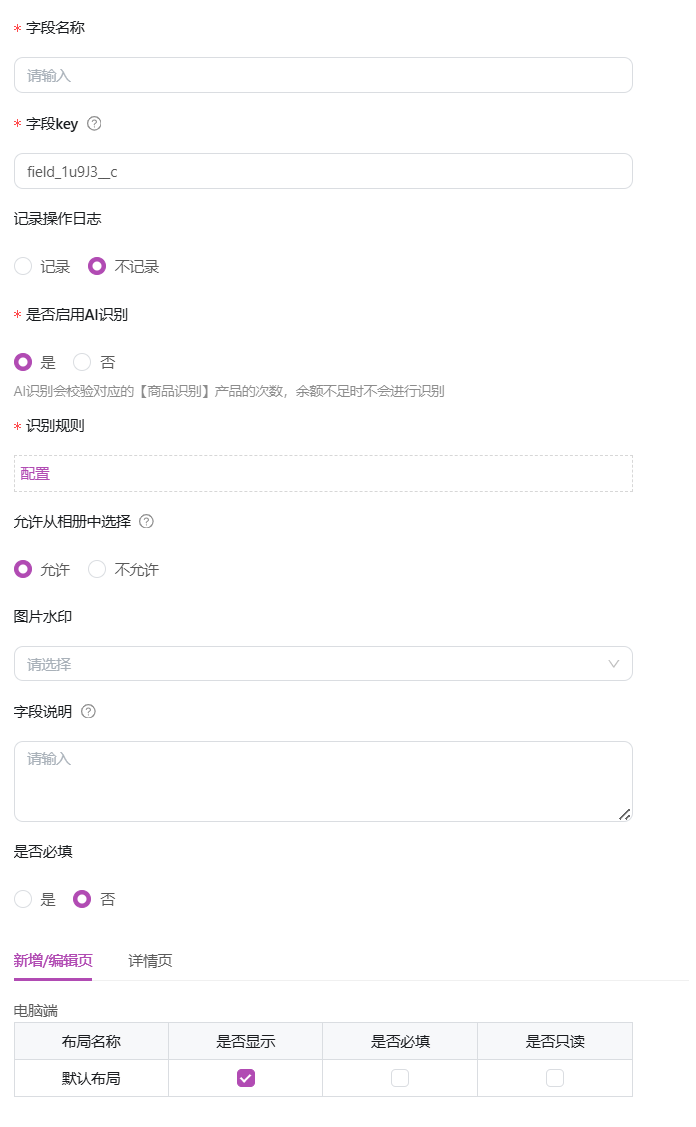The height and width of the screenshot is (1127, 696).
Task: Switch to 详情页 tab
Action: [x=150, y=961]
